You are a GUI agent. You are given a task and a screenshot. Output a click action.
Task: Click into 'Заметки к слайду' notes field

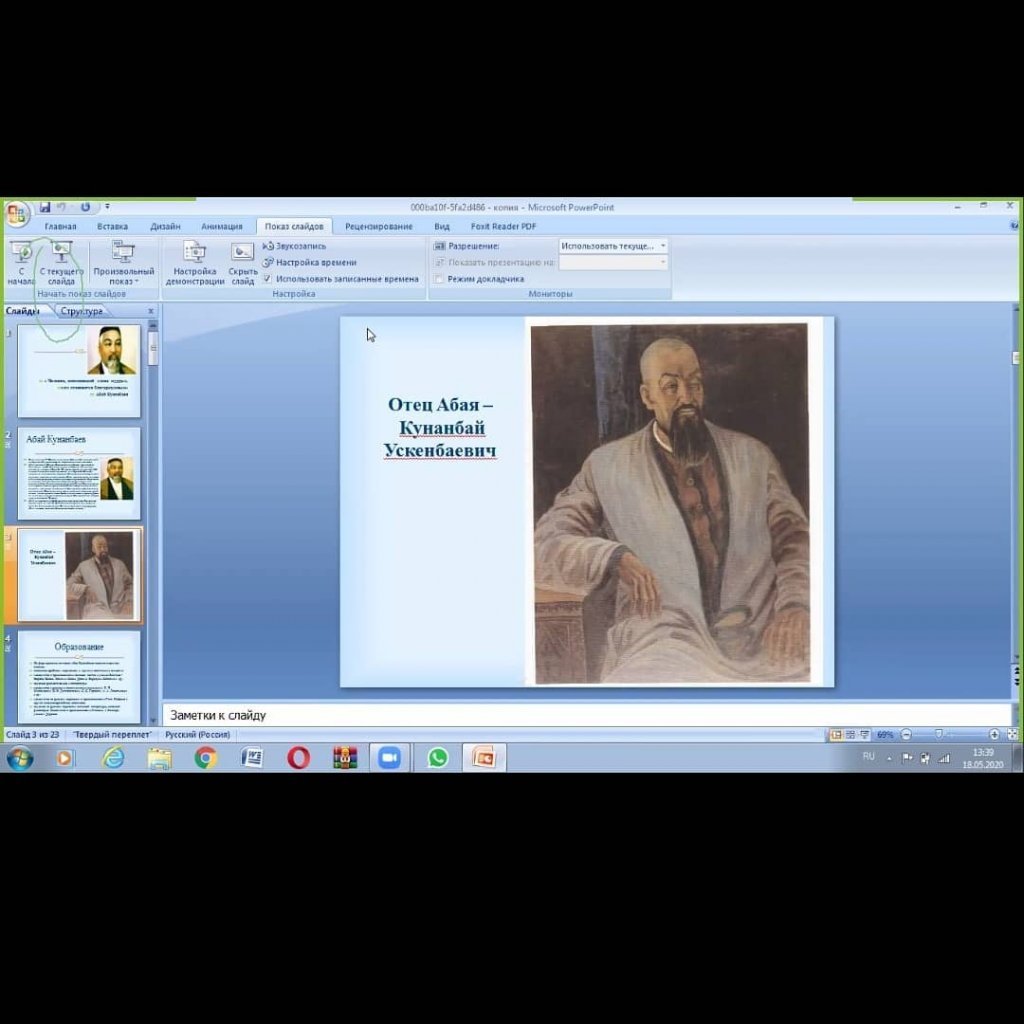586,715
